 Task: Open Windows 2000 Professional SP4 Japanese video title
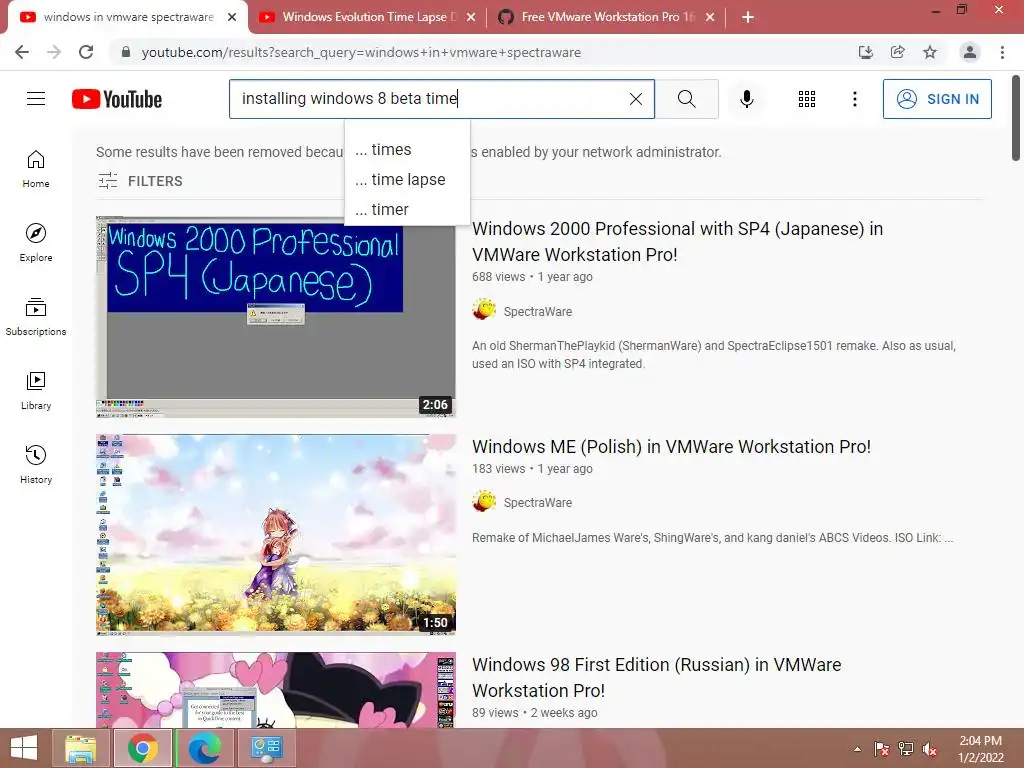click(x=677, y=242)
